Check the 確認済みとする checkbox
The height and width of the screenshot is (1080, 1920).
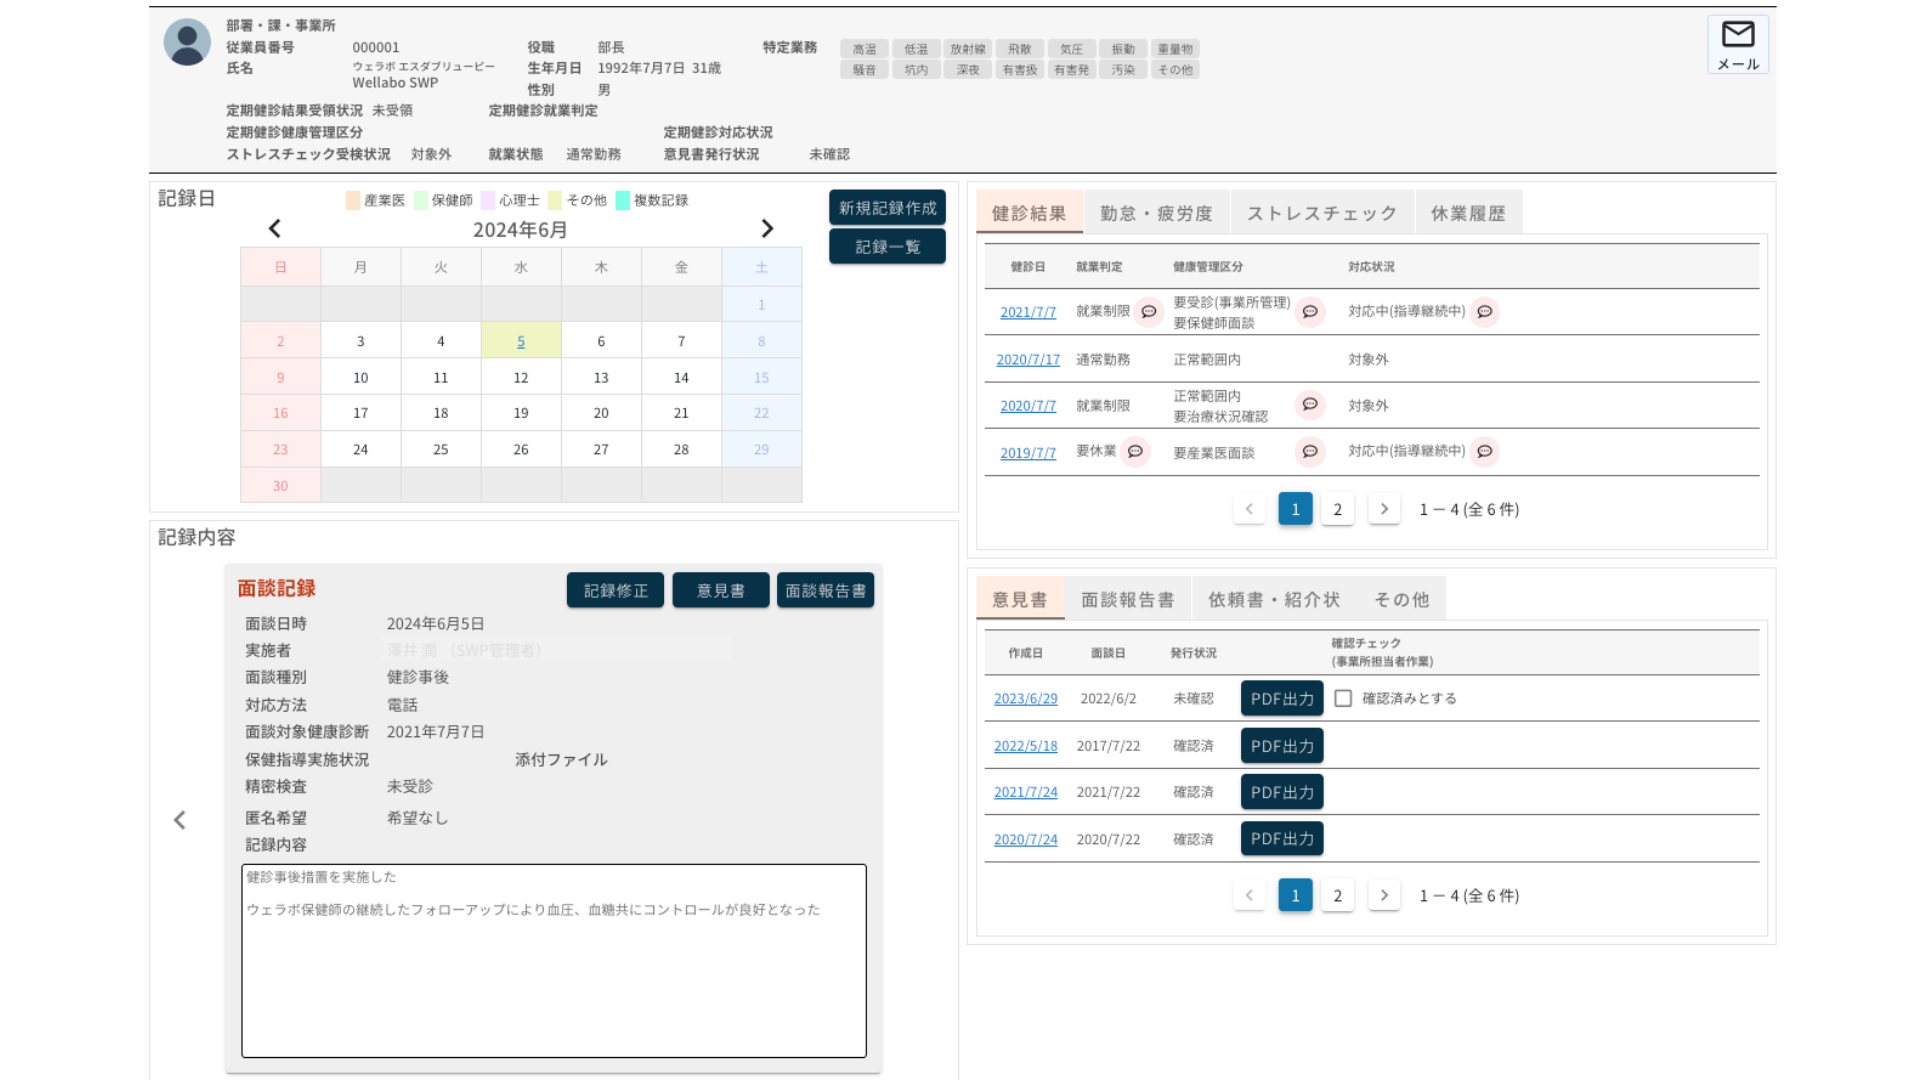coord(1343,699)
